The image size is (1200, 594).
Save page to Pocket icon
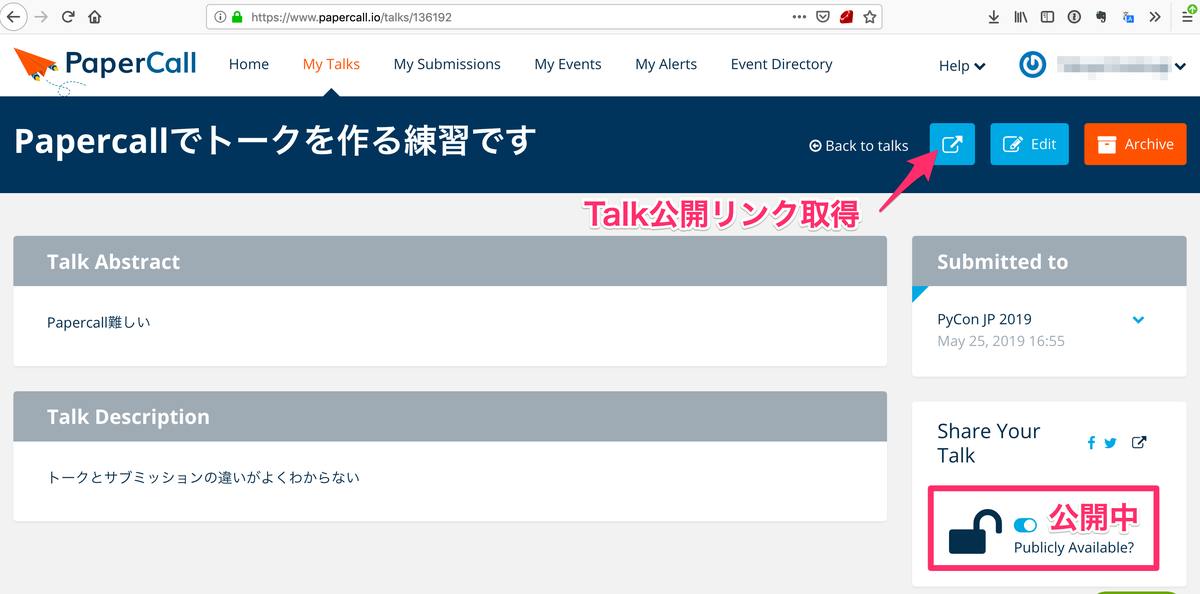(x=823, y=17)
